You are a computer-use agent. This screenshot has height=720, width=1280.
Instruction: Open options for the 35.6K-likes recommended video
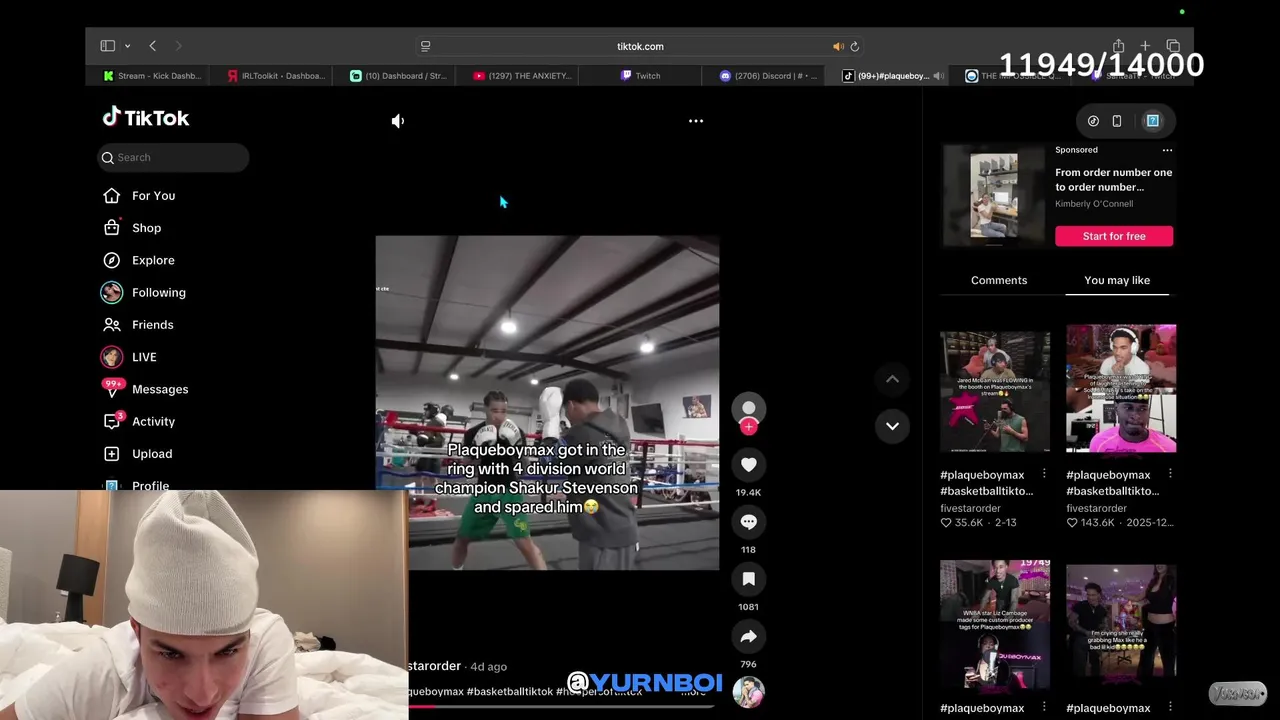coord(1044,474)
